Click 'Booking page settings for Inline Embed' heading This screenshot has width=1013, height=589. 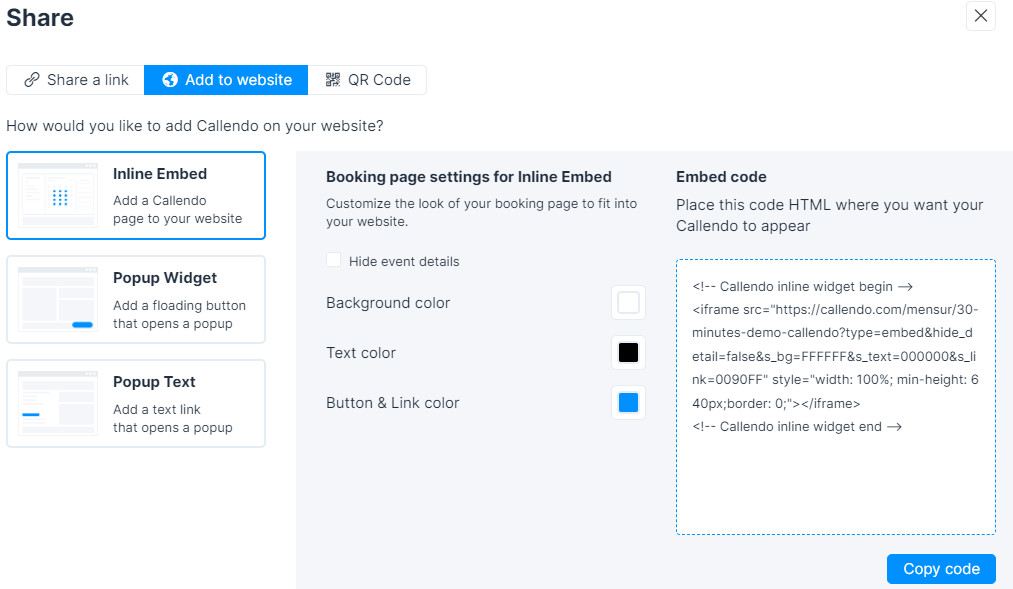[x=469, y=177]
